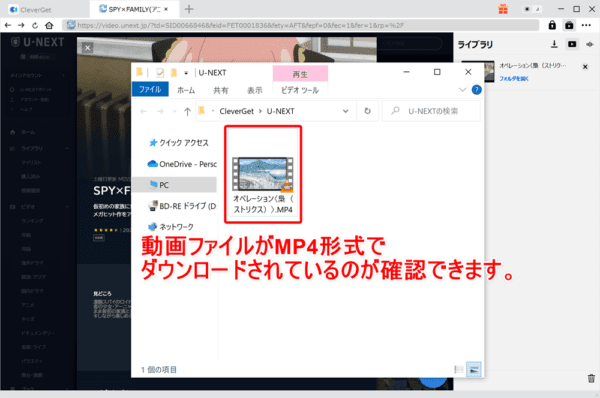The image size is (600, 398).
Task: Close the SPY×FAMILY browser tab
Action: [166, 9]
